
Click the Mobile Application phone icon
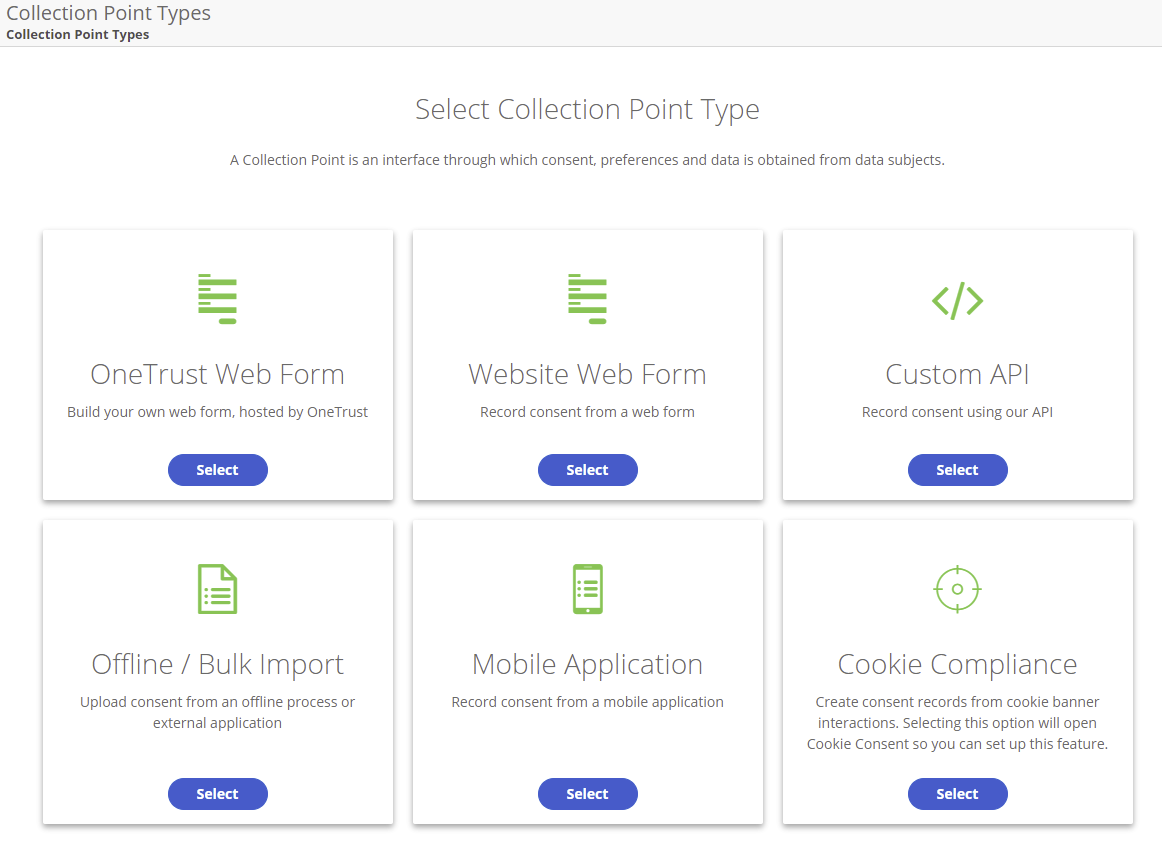587,589
